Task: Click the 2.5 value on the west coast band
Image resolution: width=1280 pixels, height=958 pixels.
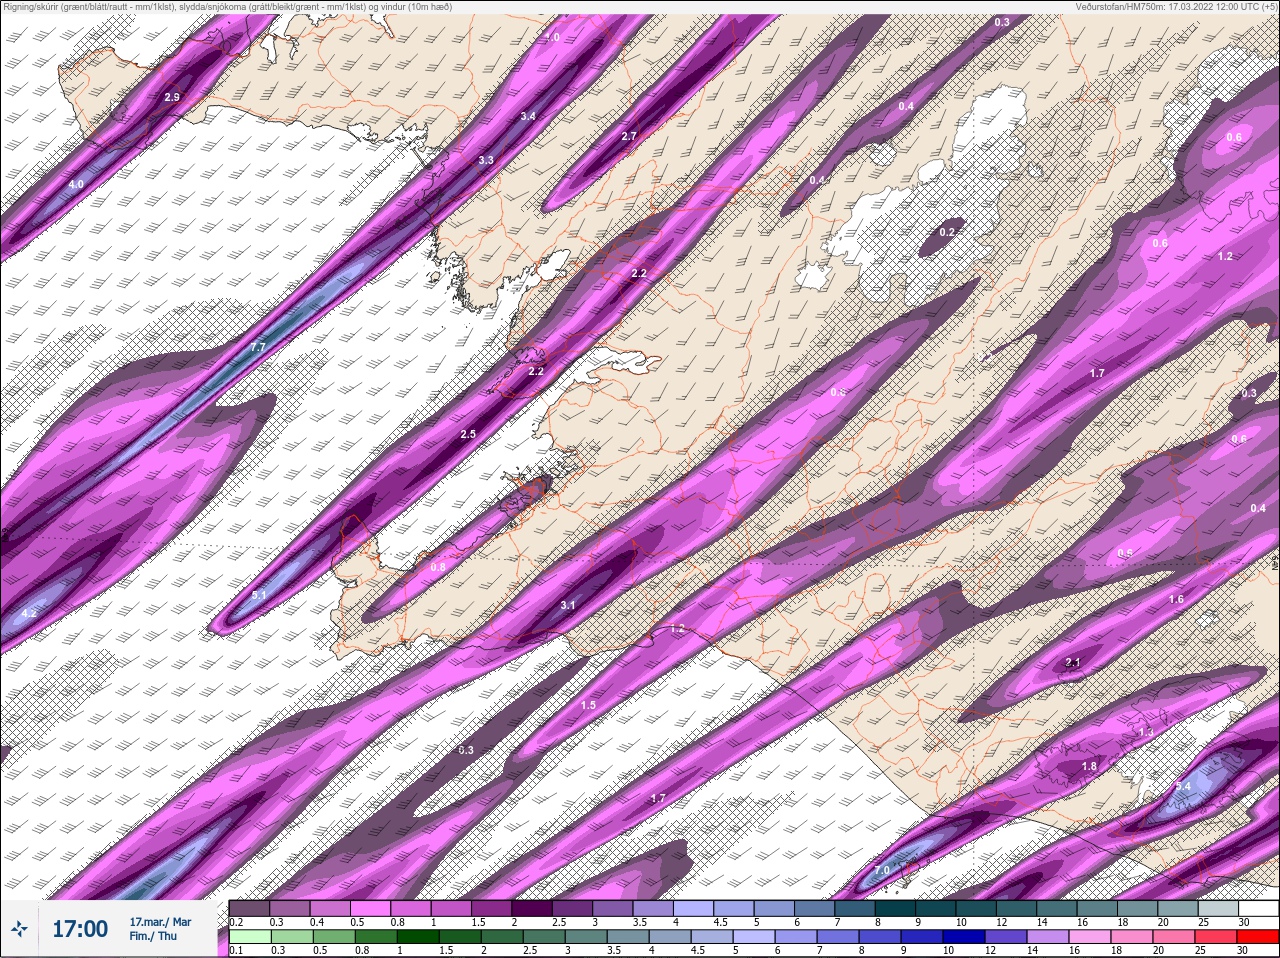Action: tap(468, 434)
